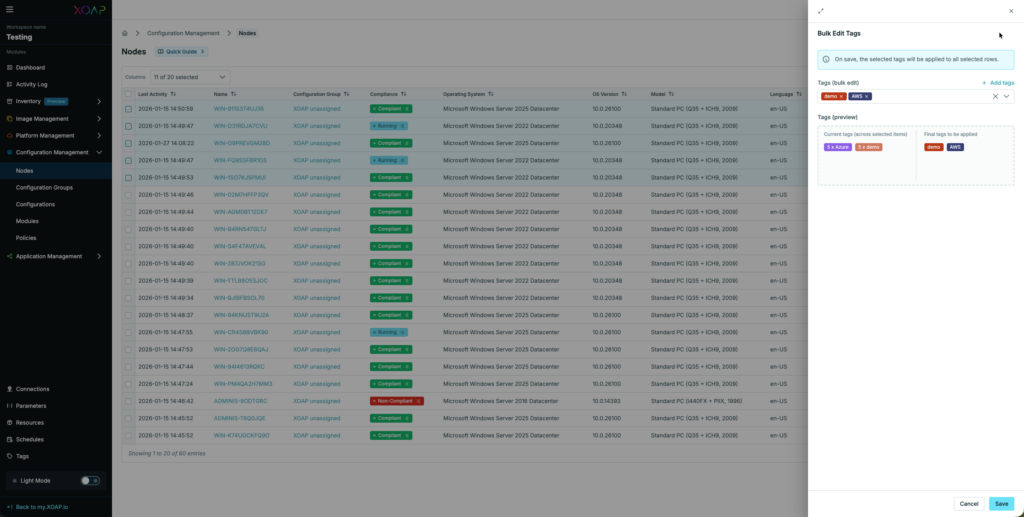Open the hamburger menu icon
Viewport: 1024px width, 517px height.
point(10,9)
